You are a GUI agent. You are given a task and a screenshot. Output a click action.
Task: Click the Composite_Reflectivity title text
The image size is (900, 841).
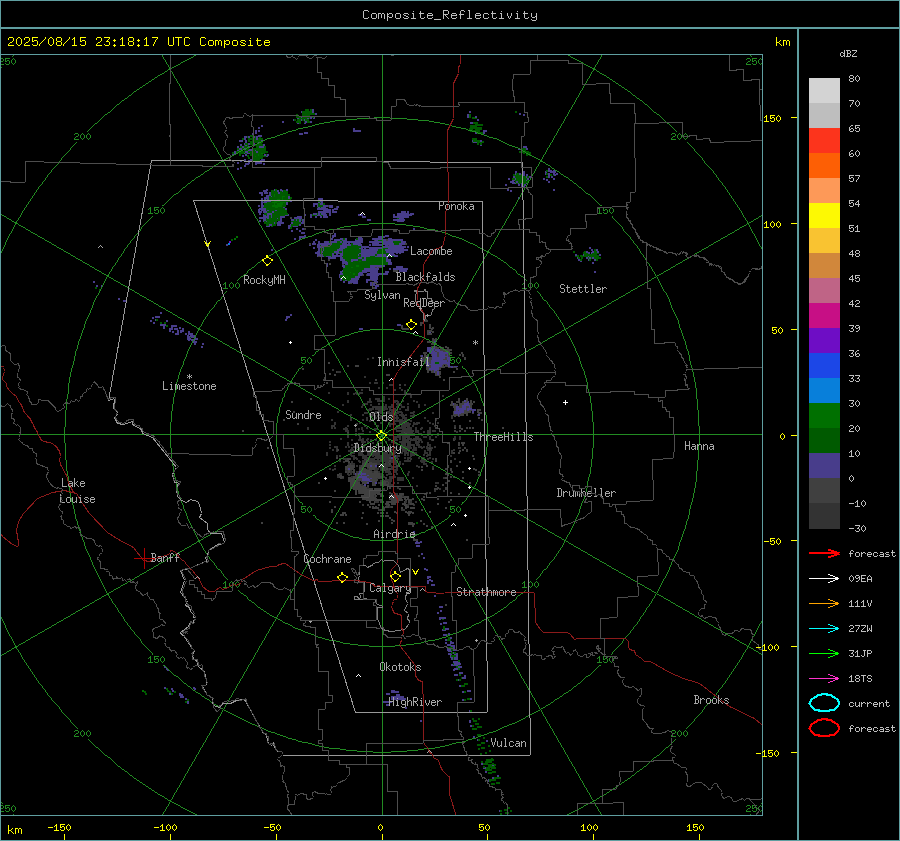pos(450,15)
